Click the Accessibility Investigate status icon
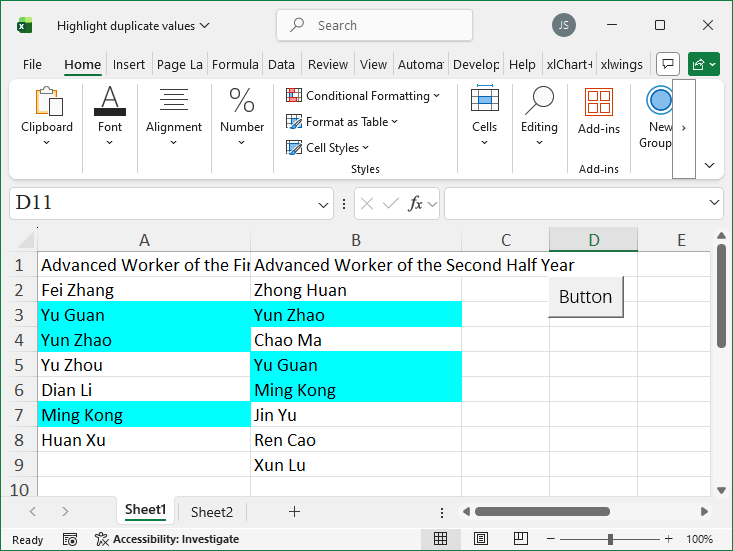This screenshot has width=733, height=551. 101,539
